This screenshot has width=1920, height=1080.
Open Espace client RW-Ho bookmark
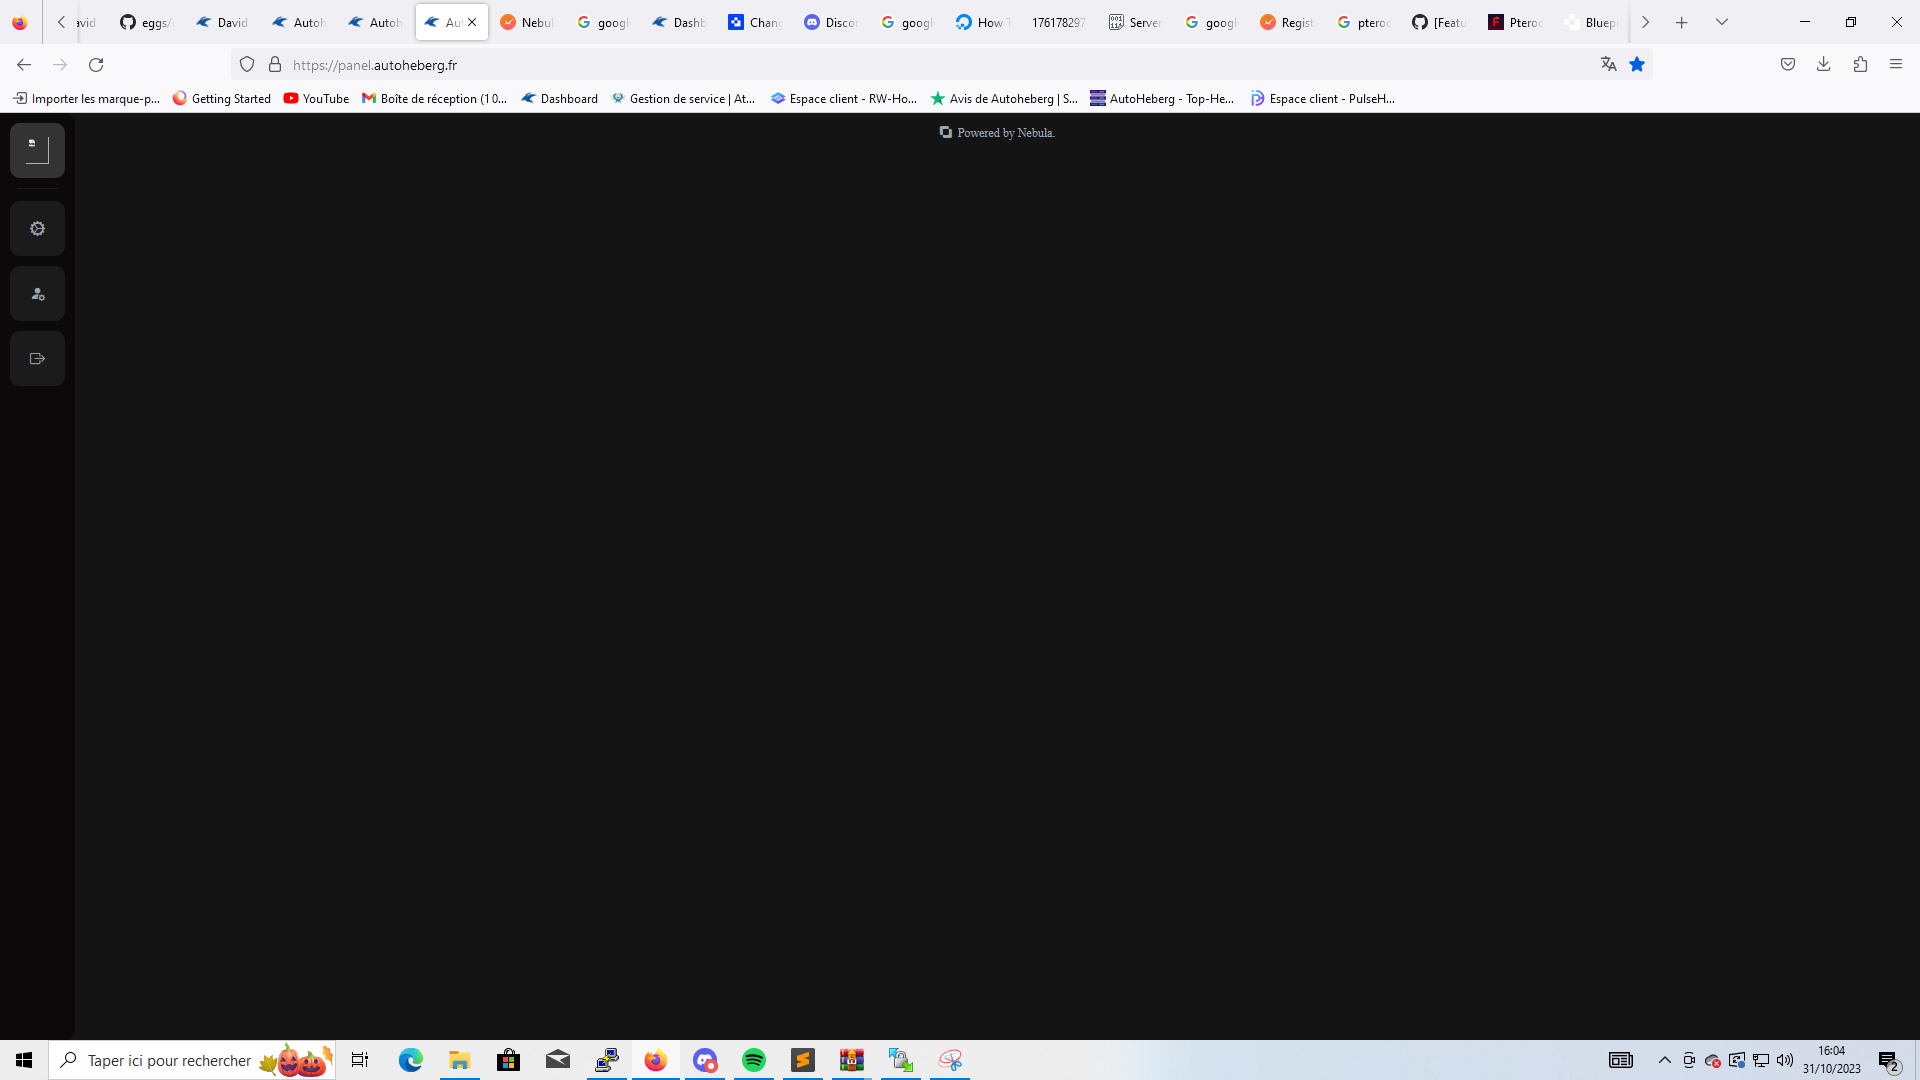844,98
